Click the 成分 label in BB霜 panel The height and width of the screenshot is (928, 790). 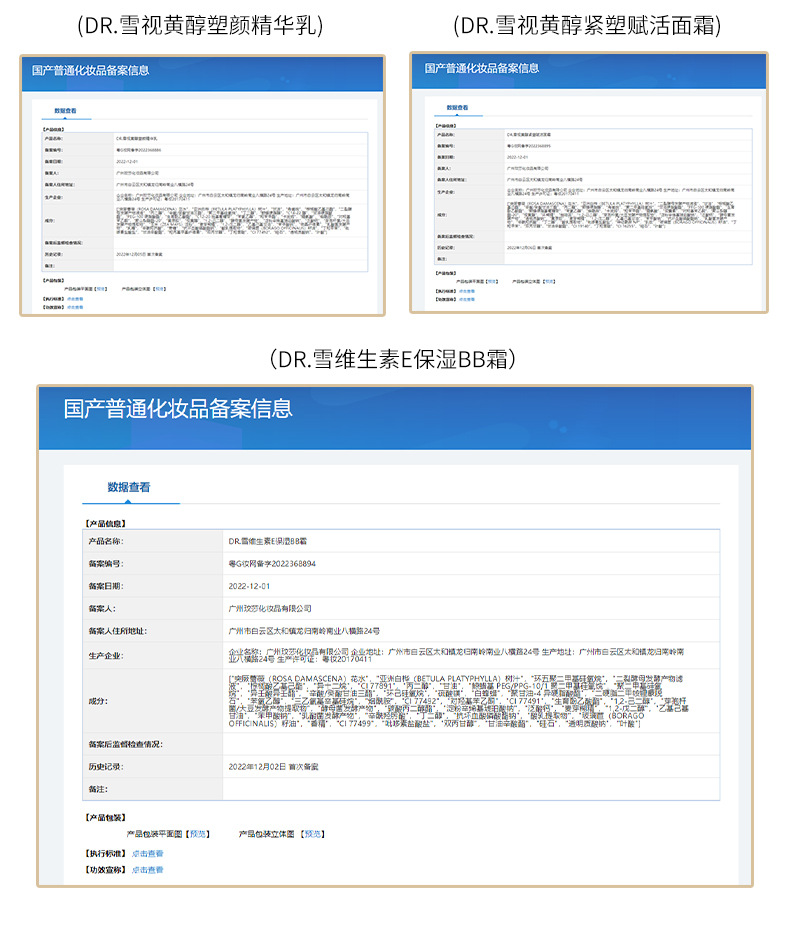pos(98,701)
